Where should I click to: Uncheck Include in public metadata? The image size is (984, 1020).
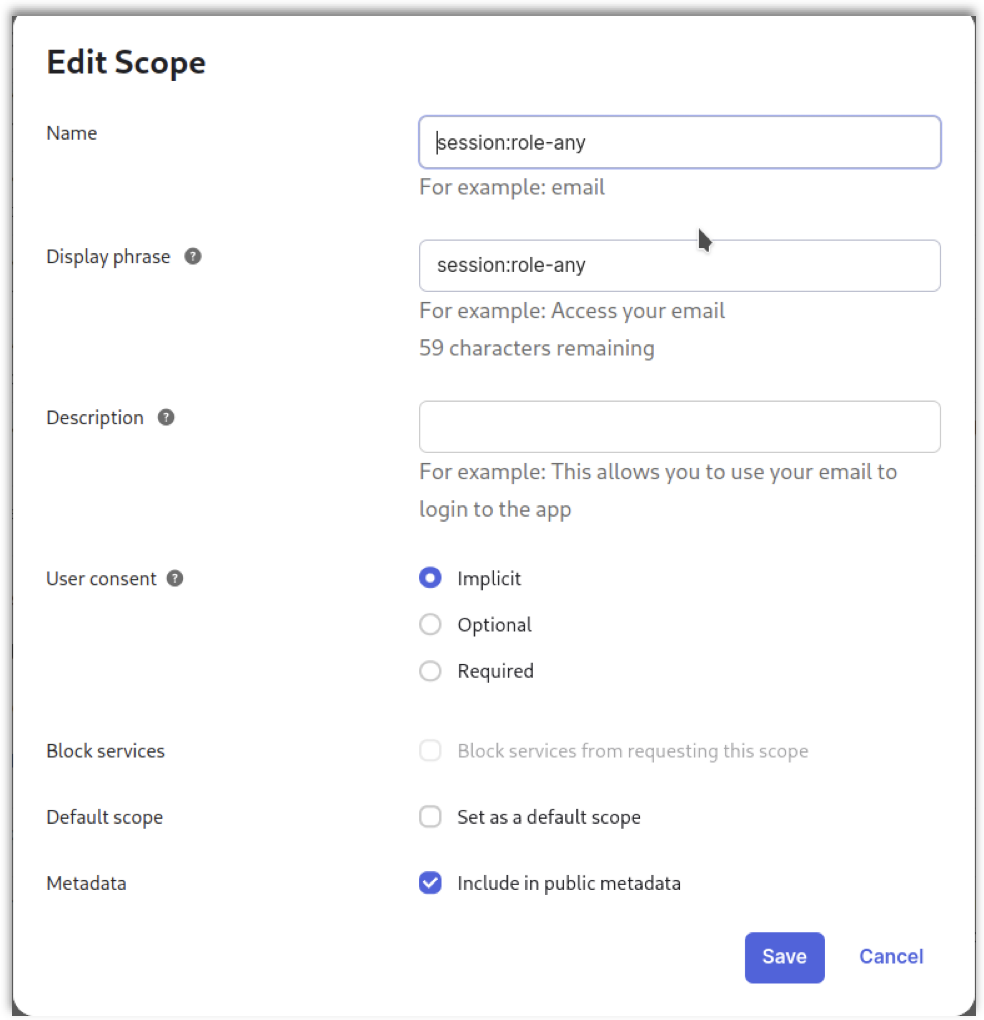[x=431, y=883]
